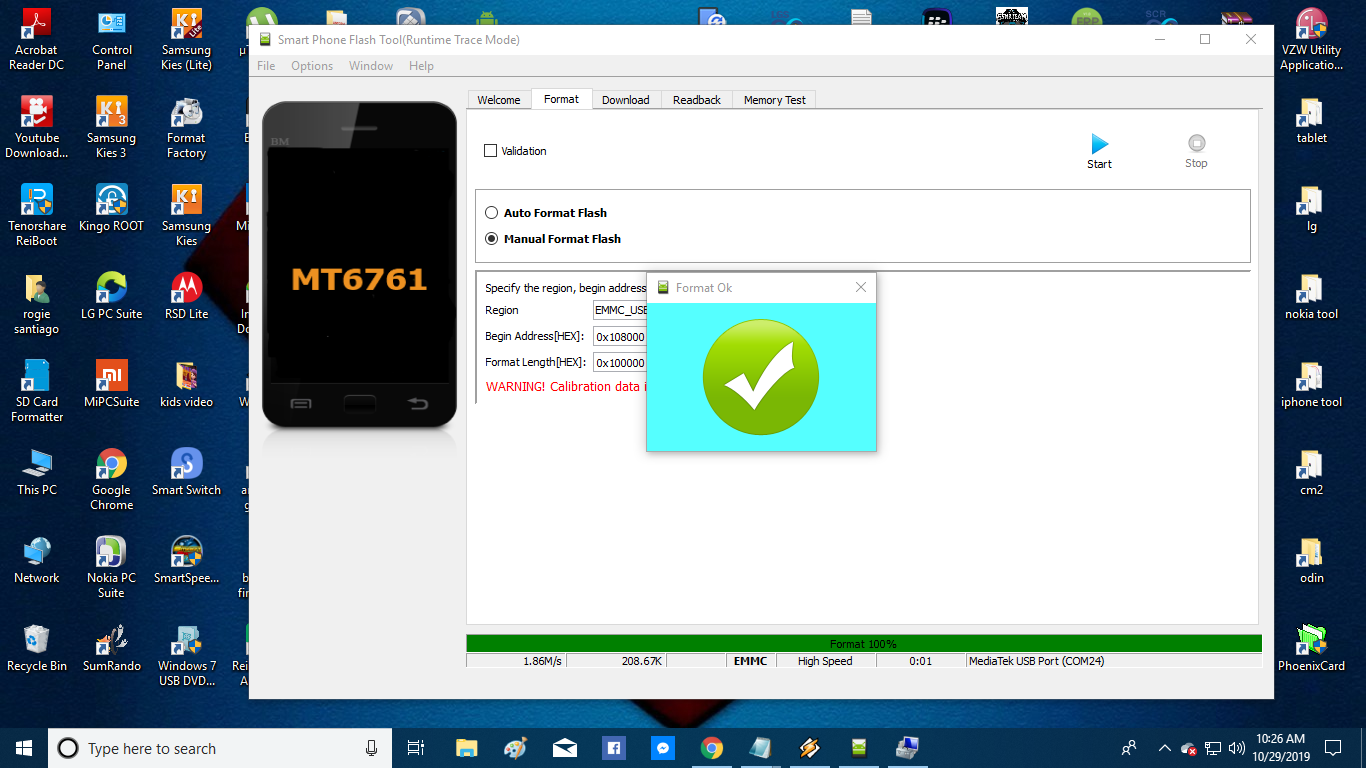This screenshot has width=1366, height=768.
Task: Select Manual Format Flash radio option
Action: pyautogui.click(x=491, y=239)
